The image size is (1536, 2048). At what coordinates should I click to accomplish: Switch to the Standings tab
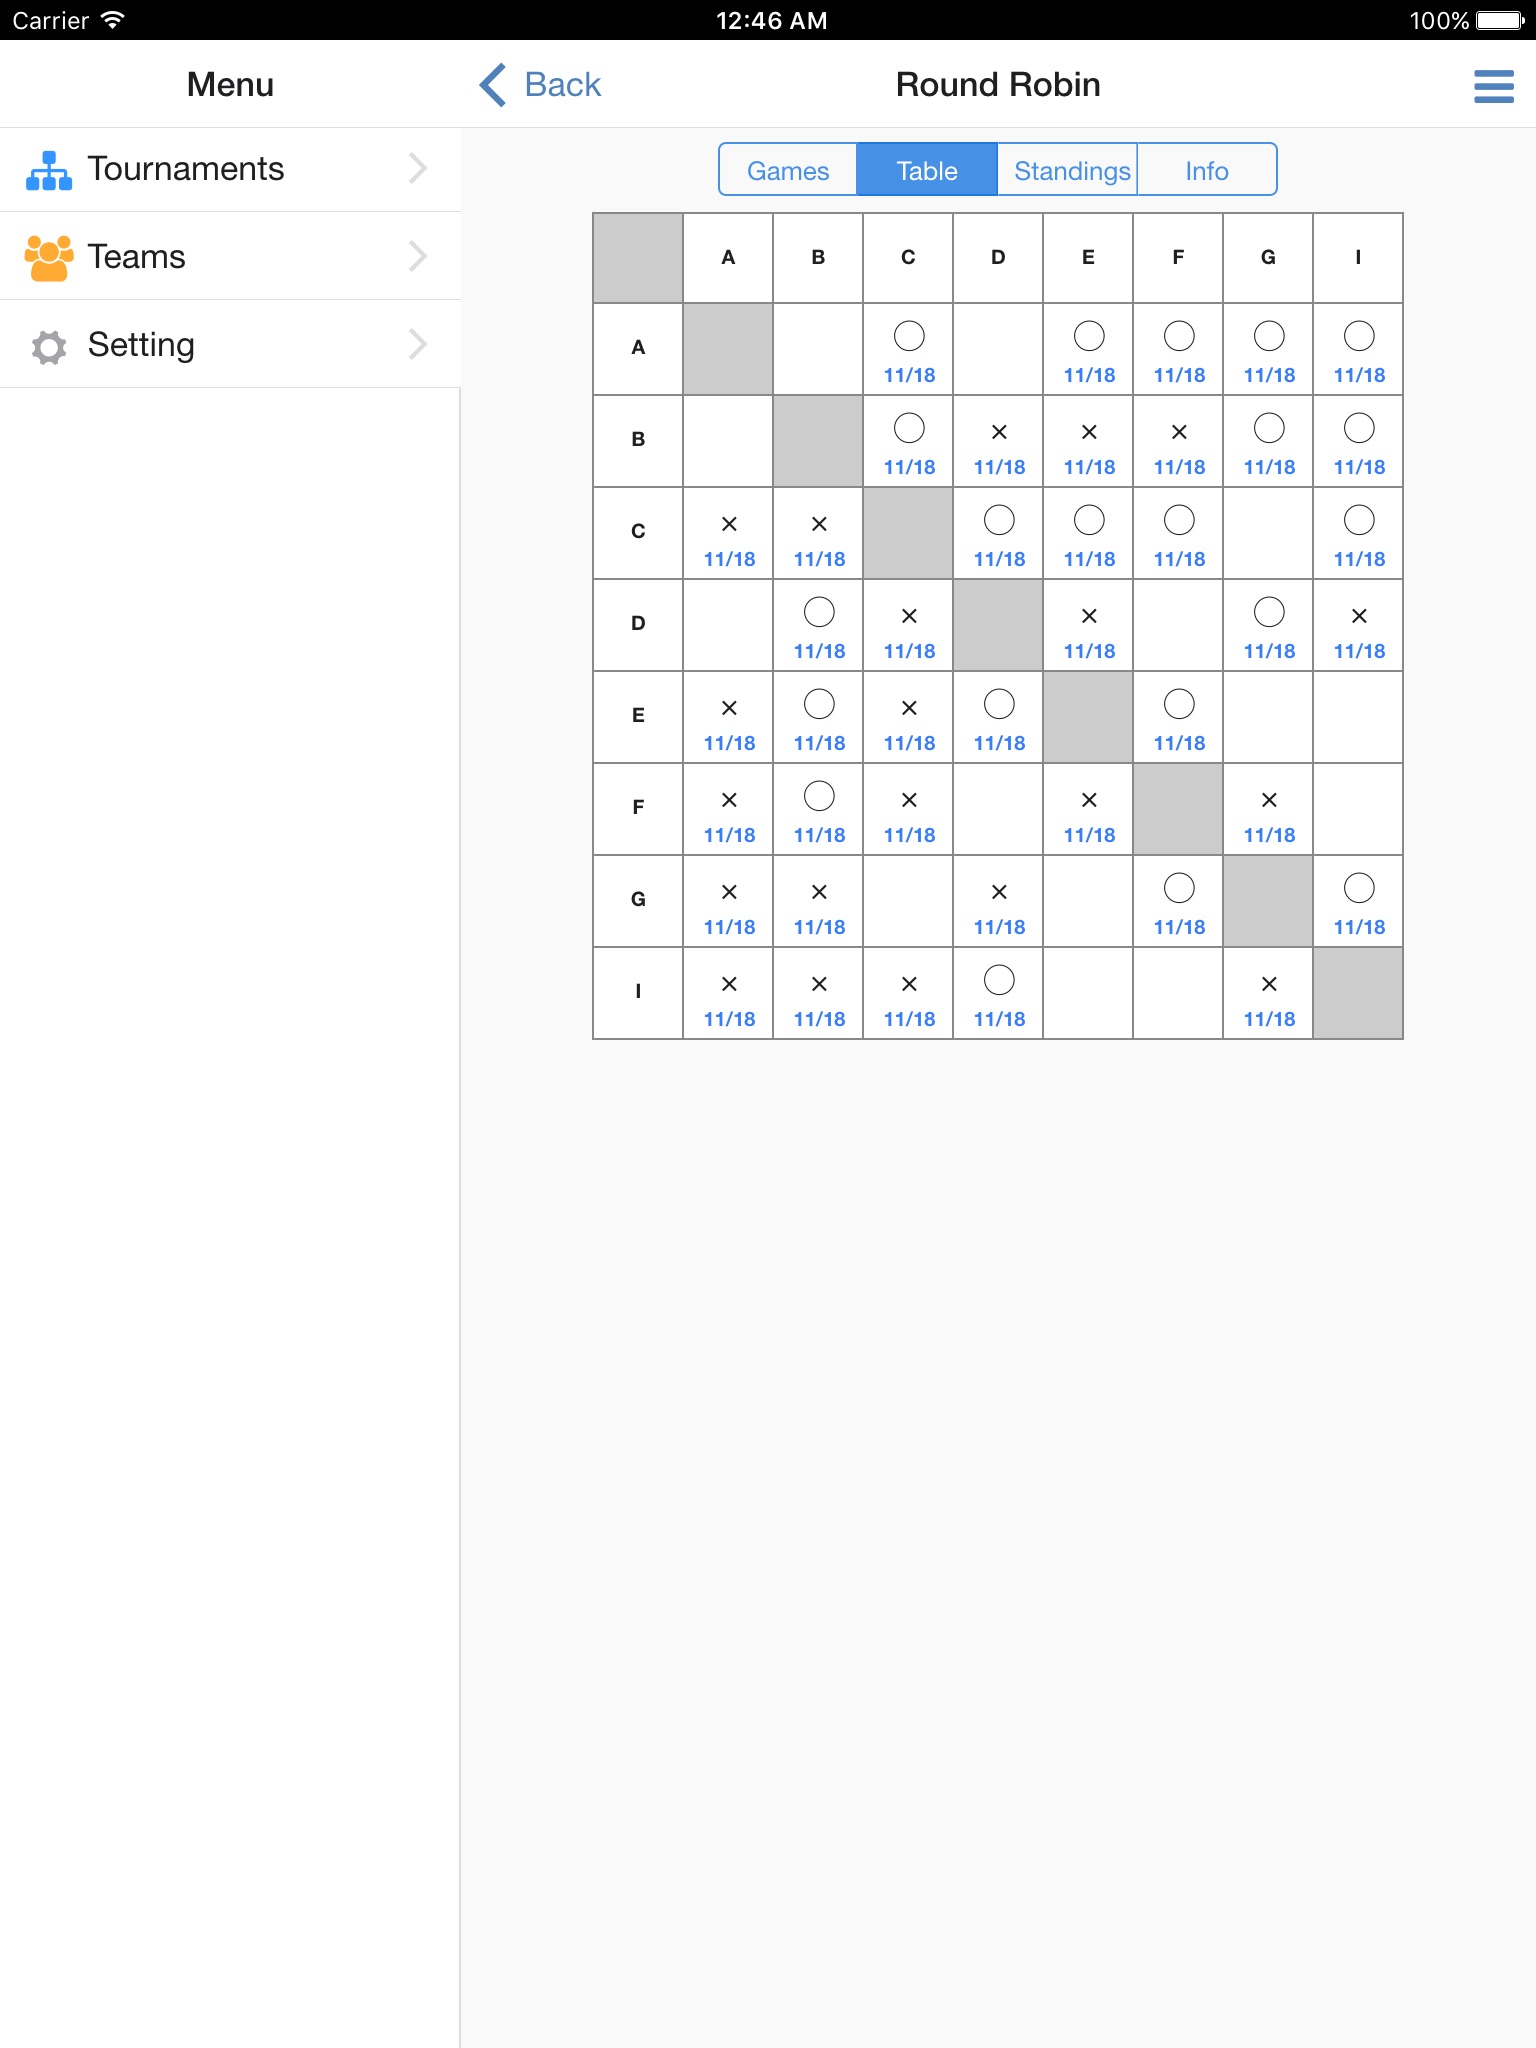(1071, 170)
